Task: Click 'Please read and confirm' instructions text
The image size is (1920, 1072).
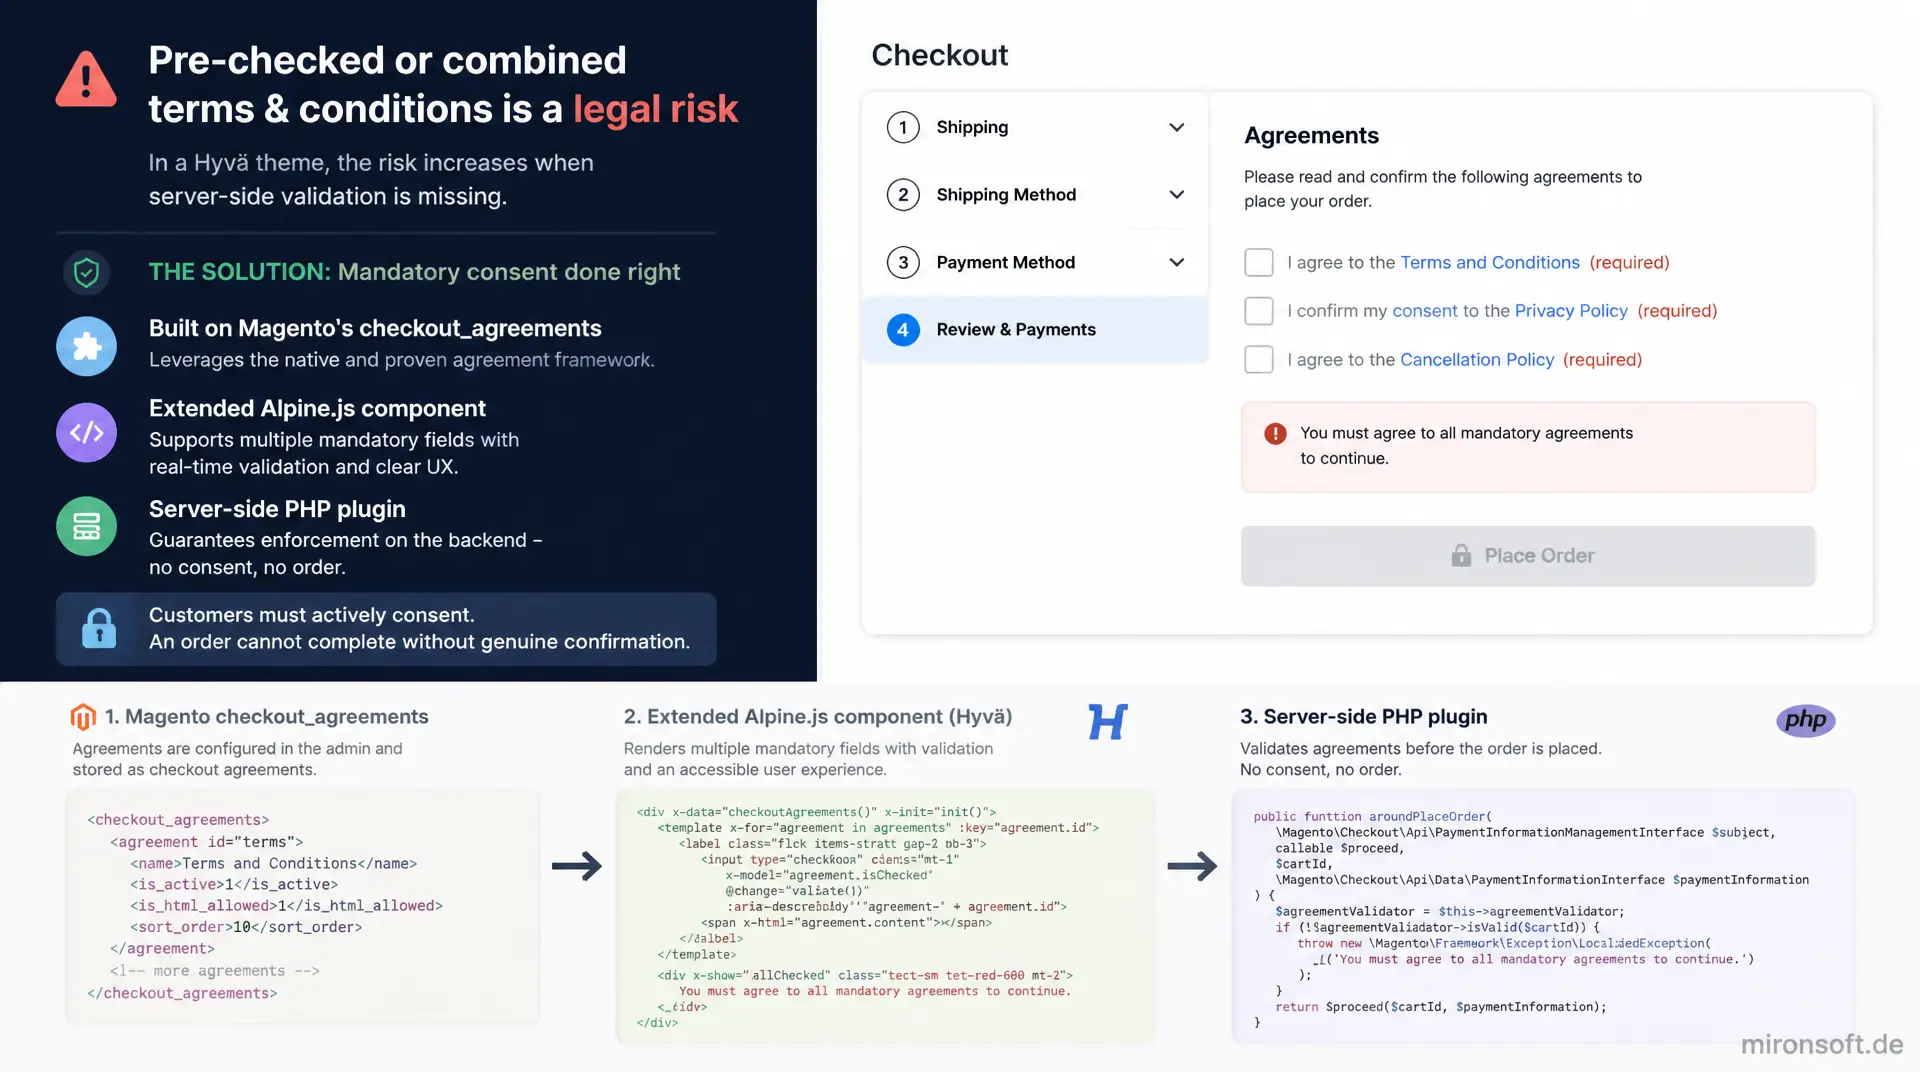Action: tap(1443, 189)
